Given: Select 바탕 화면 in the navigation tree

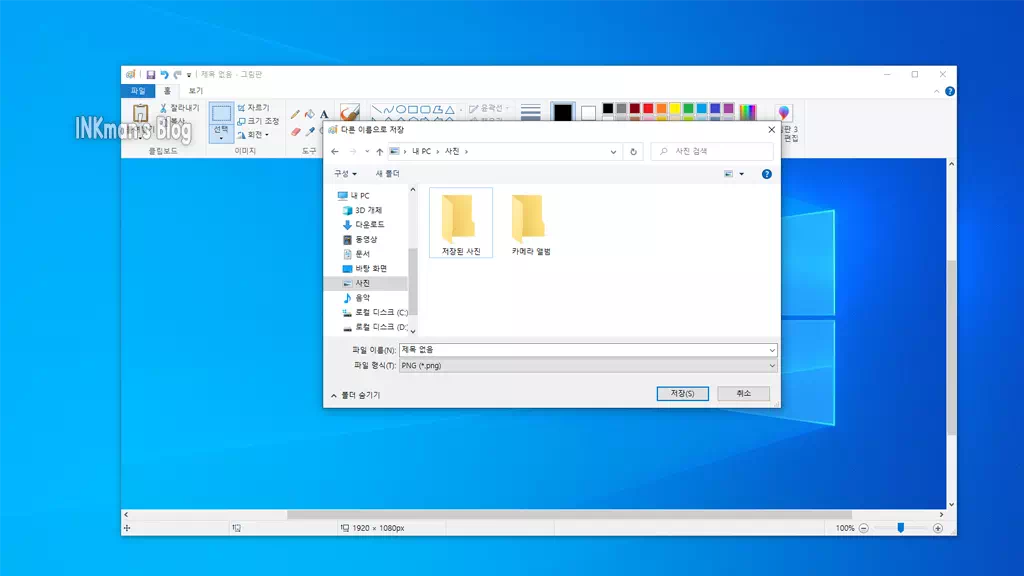Looking at the screenshot, I should [365, 268].
